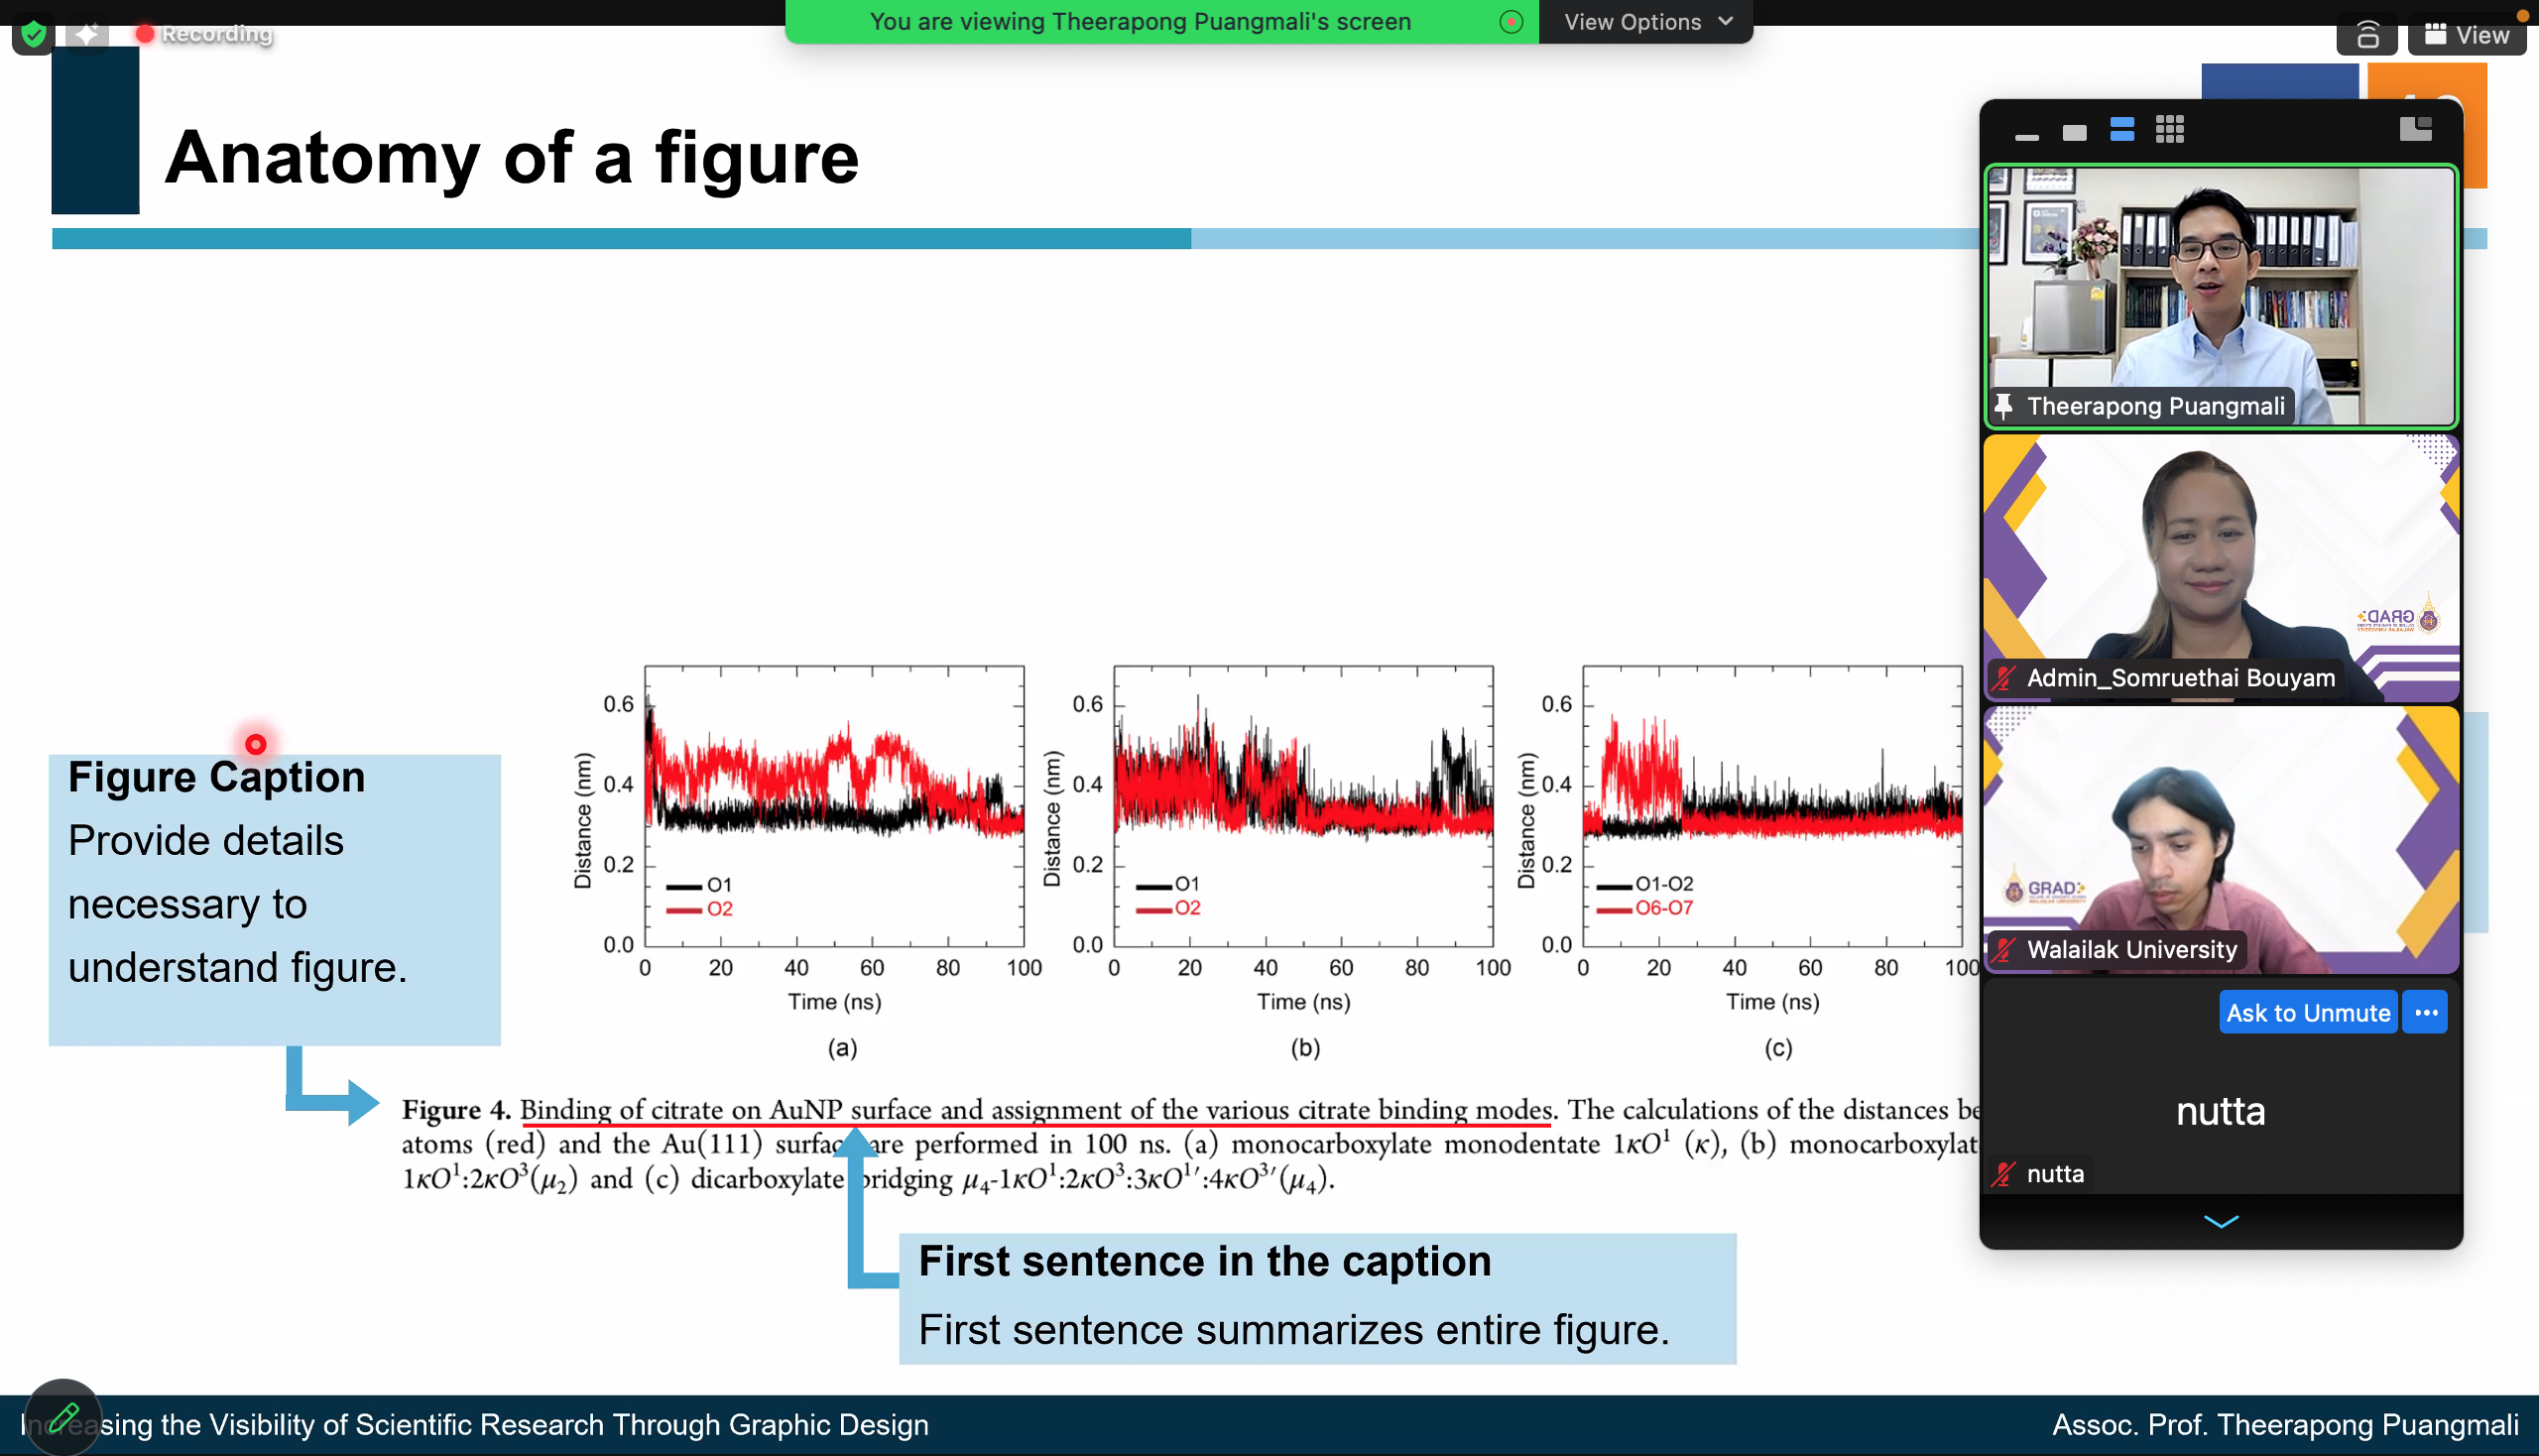Switch to single active speaker thumbnail
2539x1456 pixels.
click(x=2074, y=131)
